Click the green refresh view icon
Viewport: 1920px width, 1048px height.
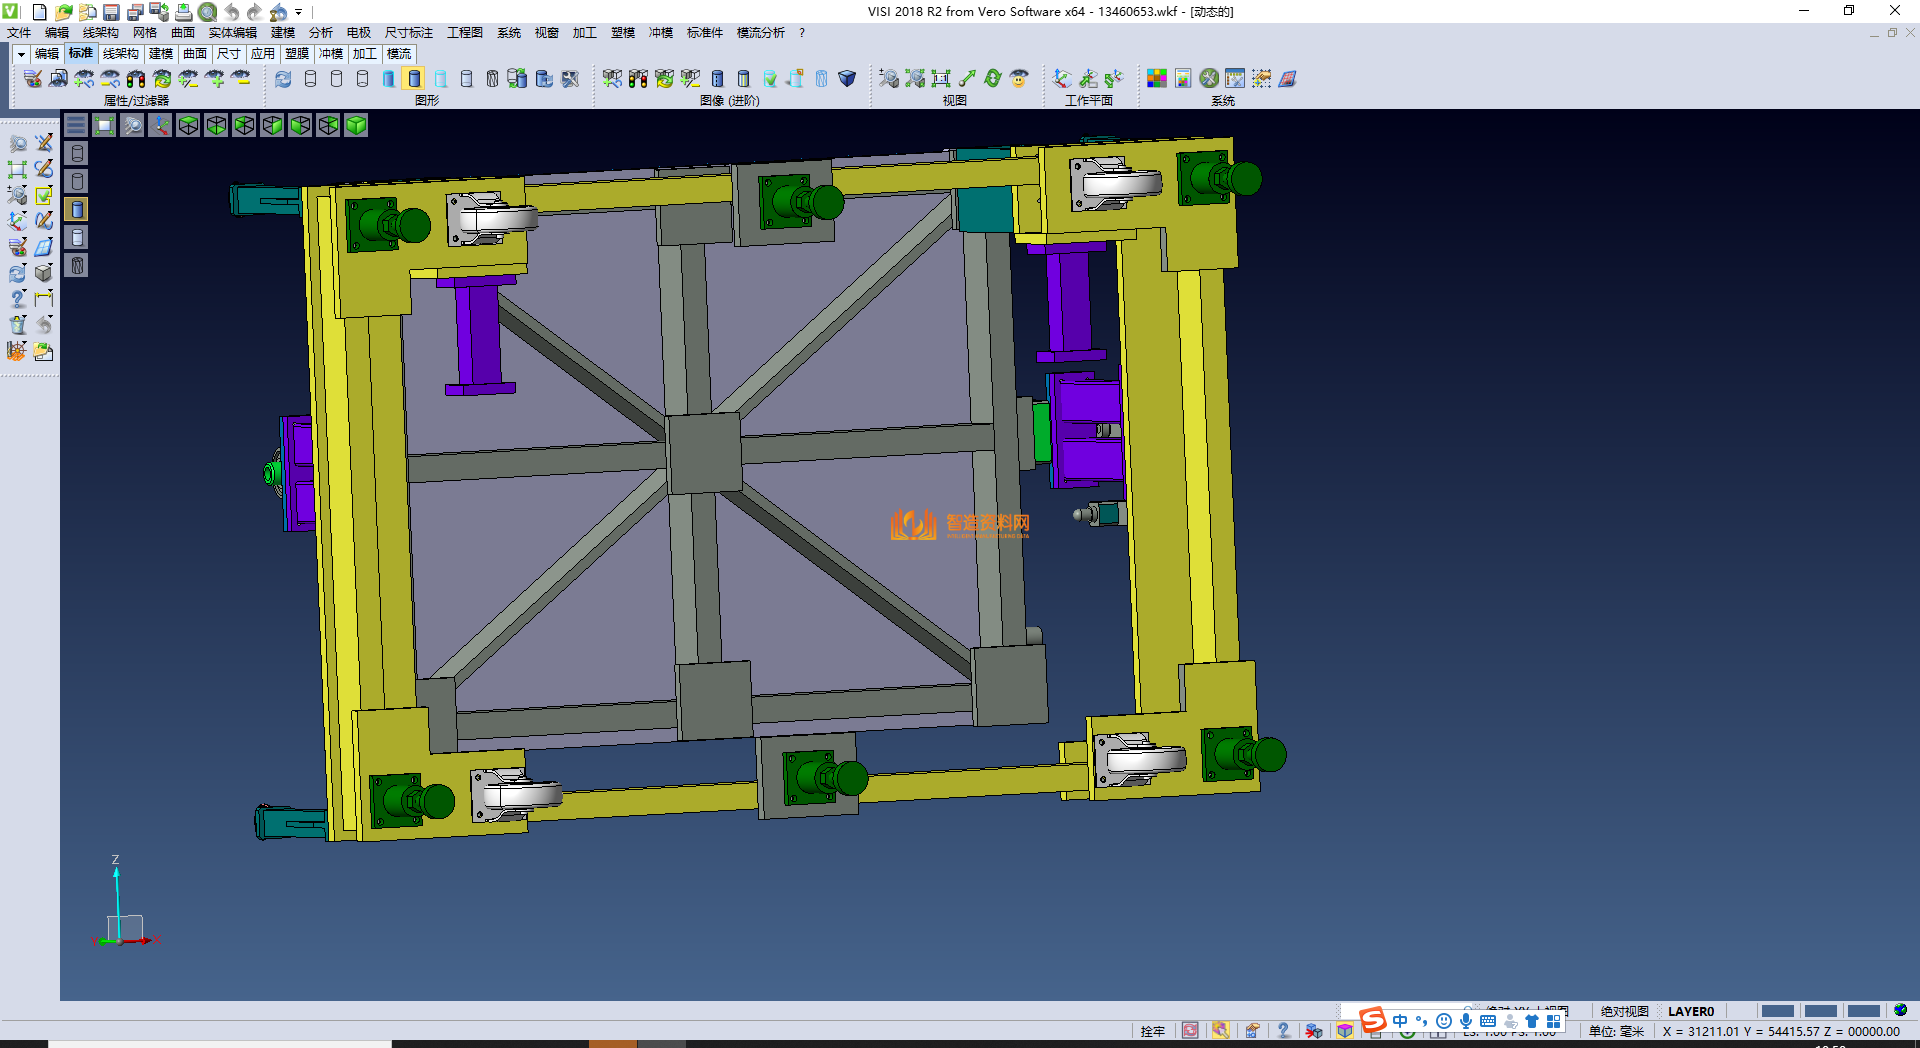click(992, 78)
